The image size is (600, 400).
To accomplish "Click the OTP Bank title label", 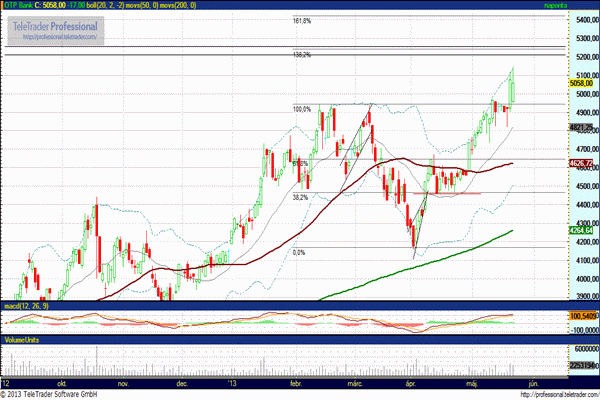I will (x=17, y=5).
